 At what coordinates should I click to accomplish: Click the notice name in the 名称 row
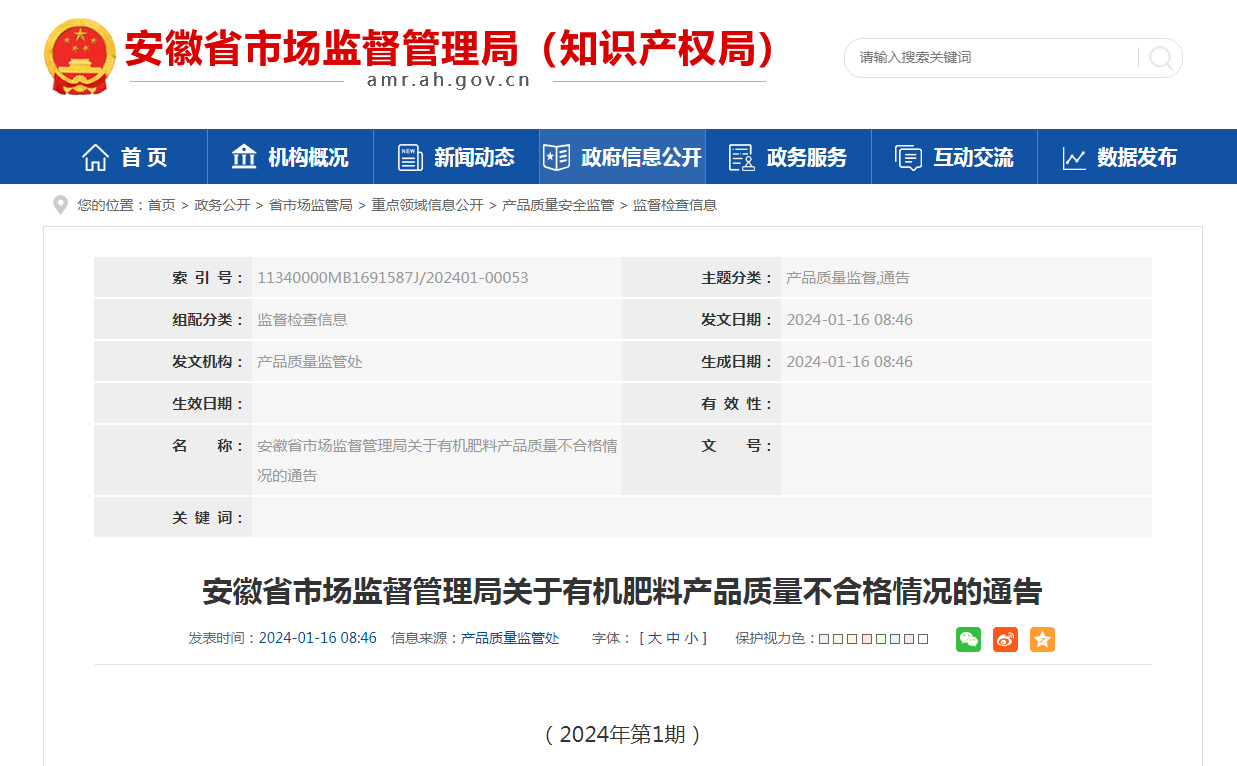click(437, 461)
